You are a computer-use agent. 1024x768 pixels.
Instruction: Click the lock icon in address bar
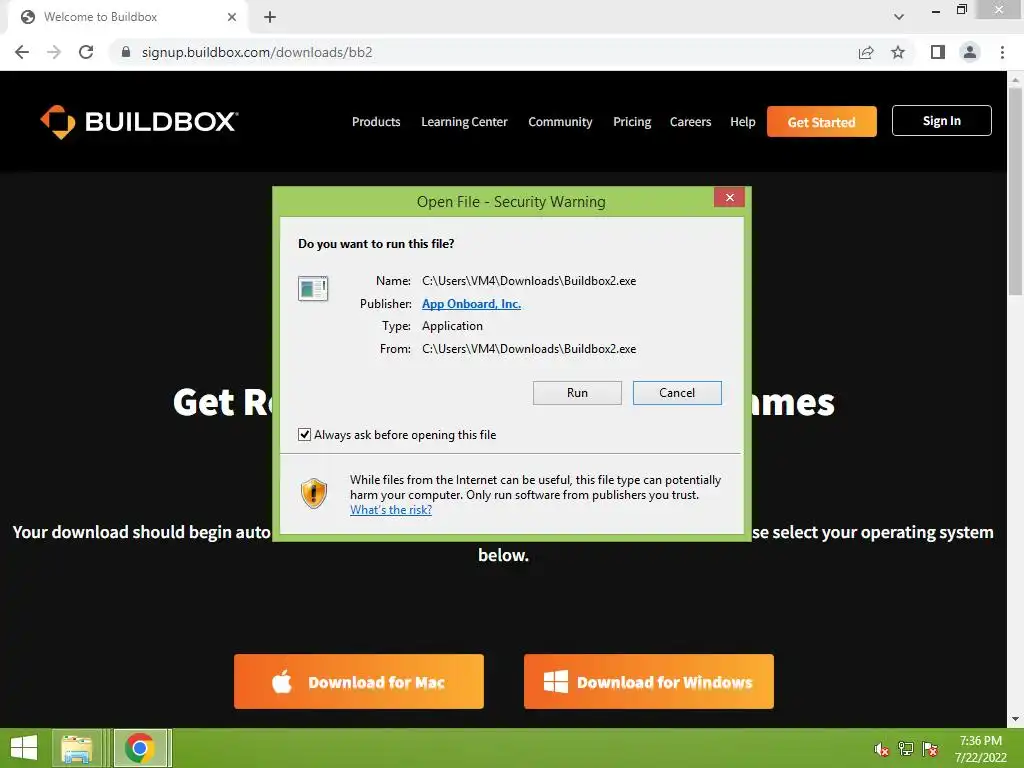[x=126, y=52]
